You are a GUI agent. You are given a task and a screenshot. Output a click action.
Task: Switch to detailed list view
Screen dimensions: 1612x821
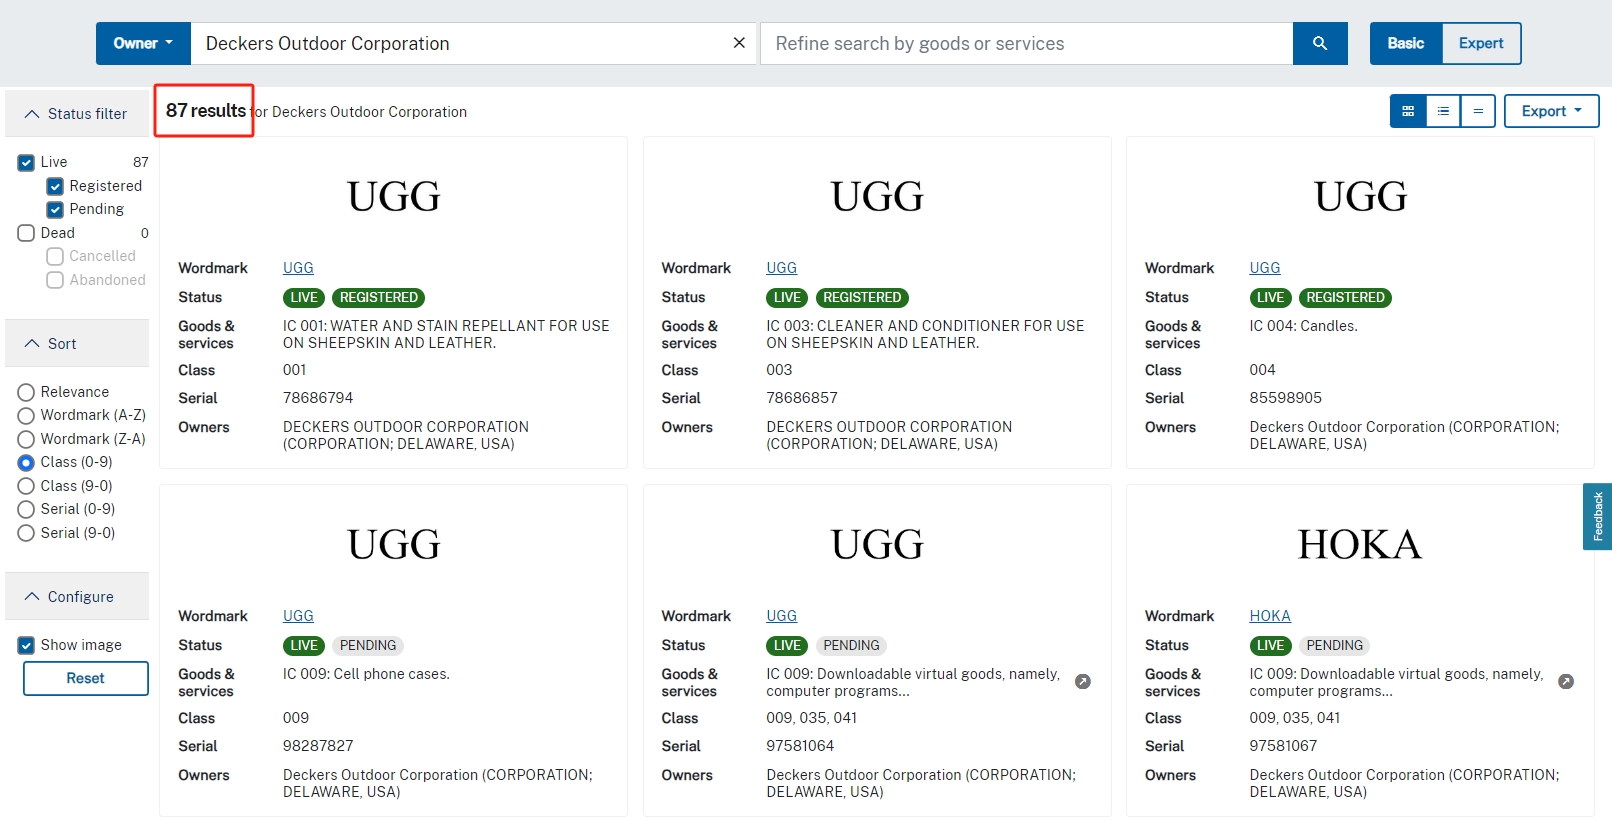tap(1443, 111)
